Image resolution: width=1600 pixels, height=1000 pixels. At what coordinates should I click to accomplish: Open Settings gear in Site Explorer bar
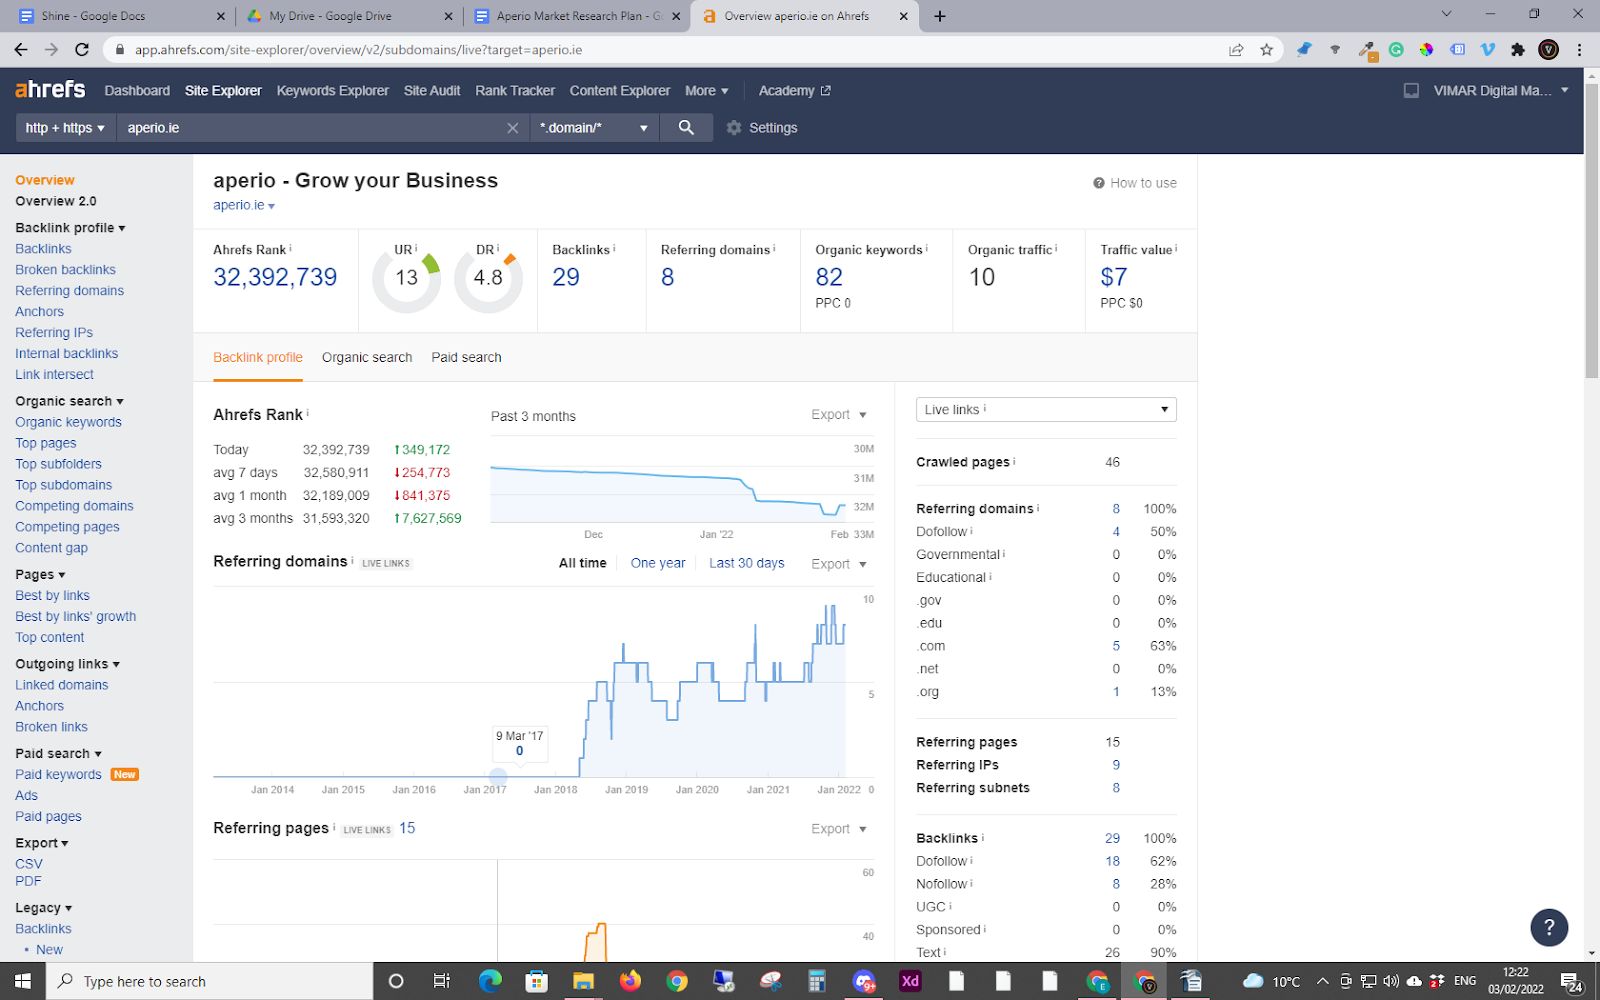click(x=762, y=128)
